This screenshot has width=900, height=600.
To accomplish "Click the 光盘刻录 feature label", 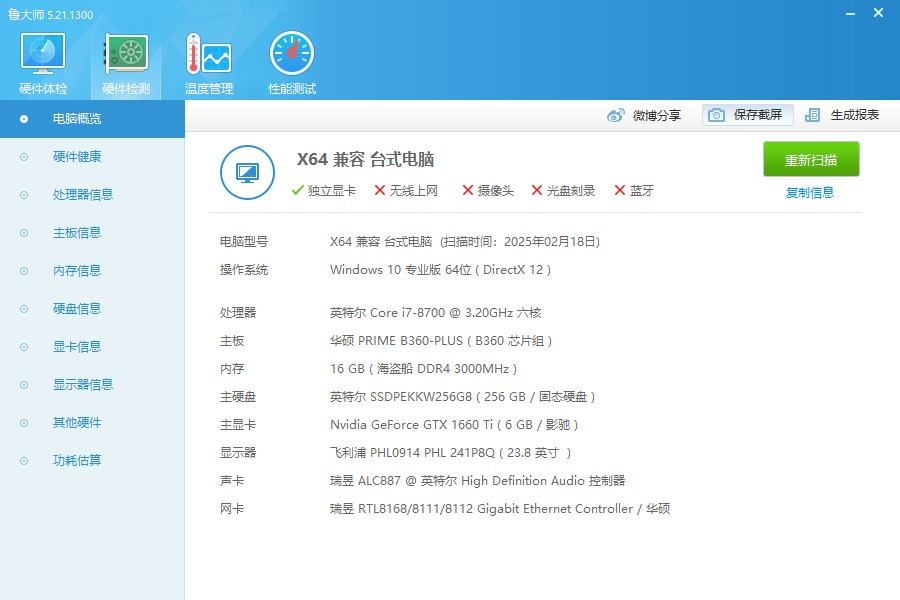I will 571,191.
